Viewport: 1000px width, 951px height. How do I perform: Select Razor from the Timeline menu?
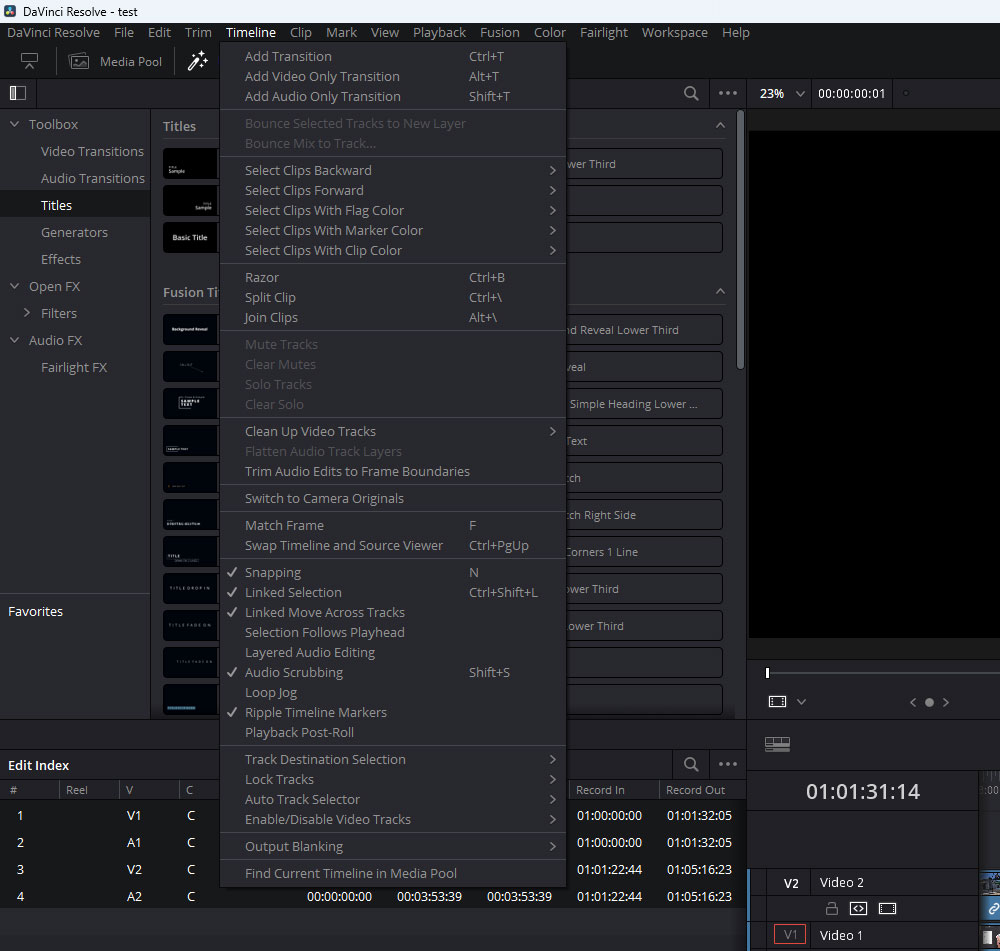[392, 277]
